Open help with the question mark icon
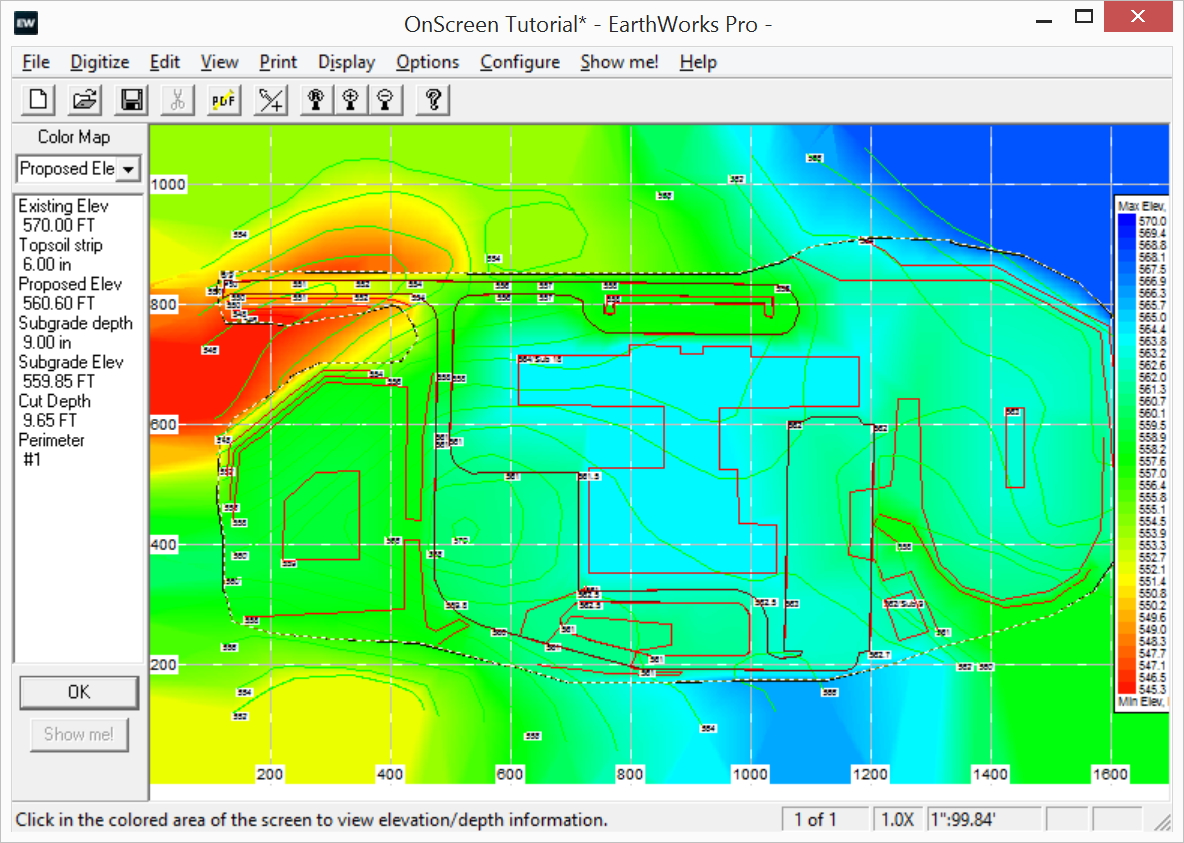Viewport: 1184px width, 843px height. click(433, 100)
